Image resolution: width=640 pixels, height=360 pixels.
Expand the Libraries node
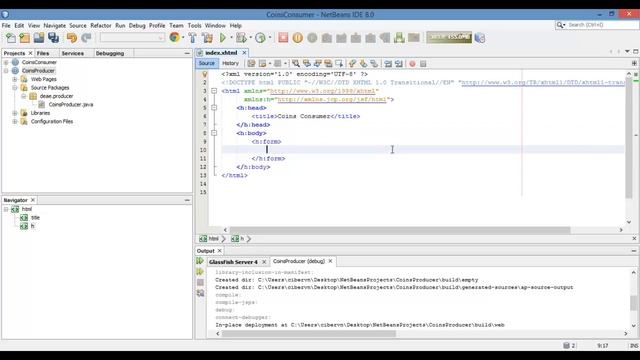15,113
